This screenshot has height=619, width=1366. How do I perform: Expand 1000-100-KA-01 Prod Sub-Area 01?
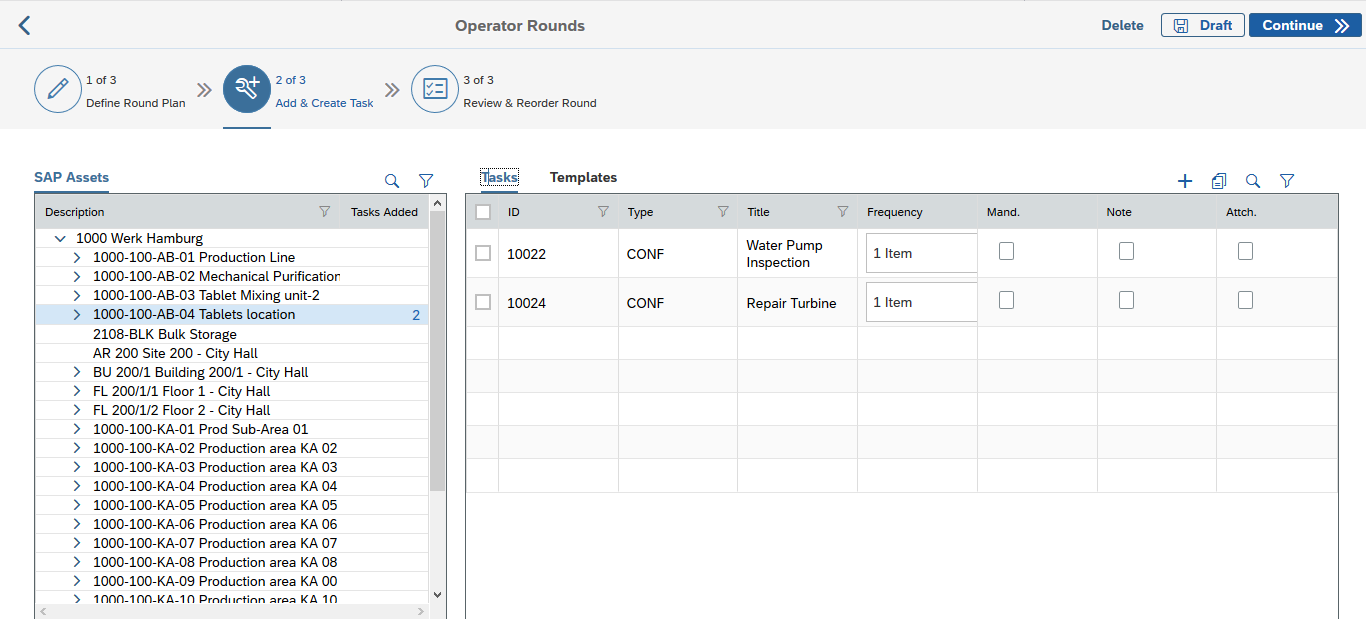coord(77,429)
